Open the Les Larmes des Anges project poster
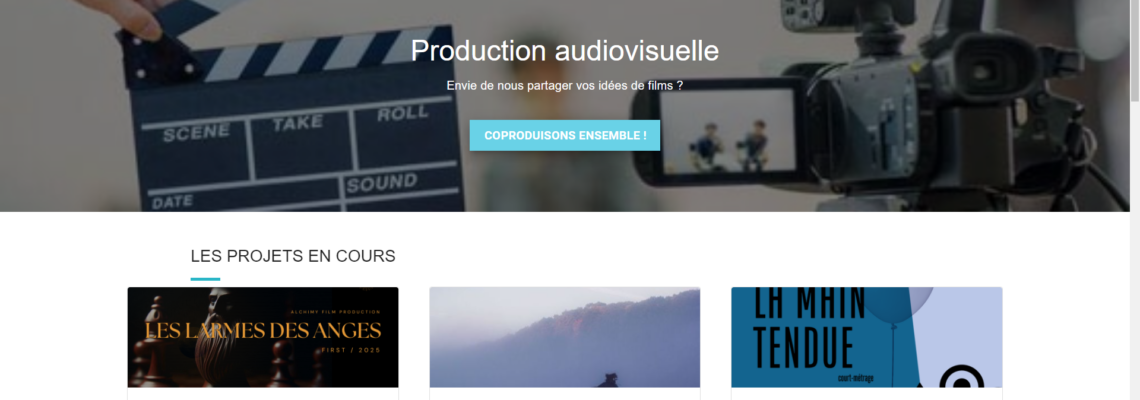Screen dimensions: 1140x400 click(x=263, y=337)
